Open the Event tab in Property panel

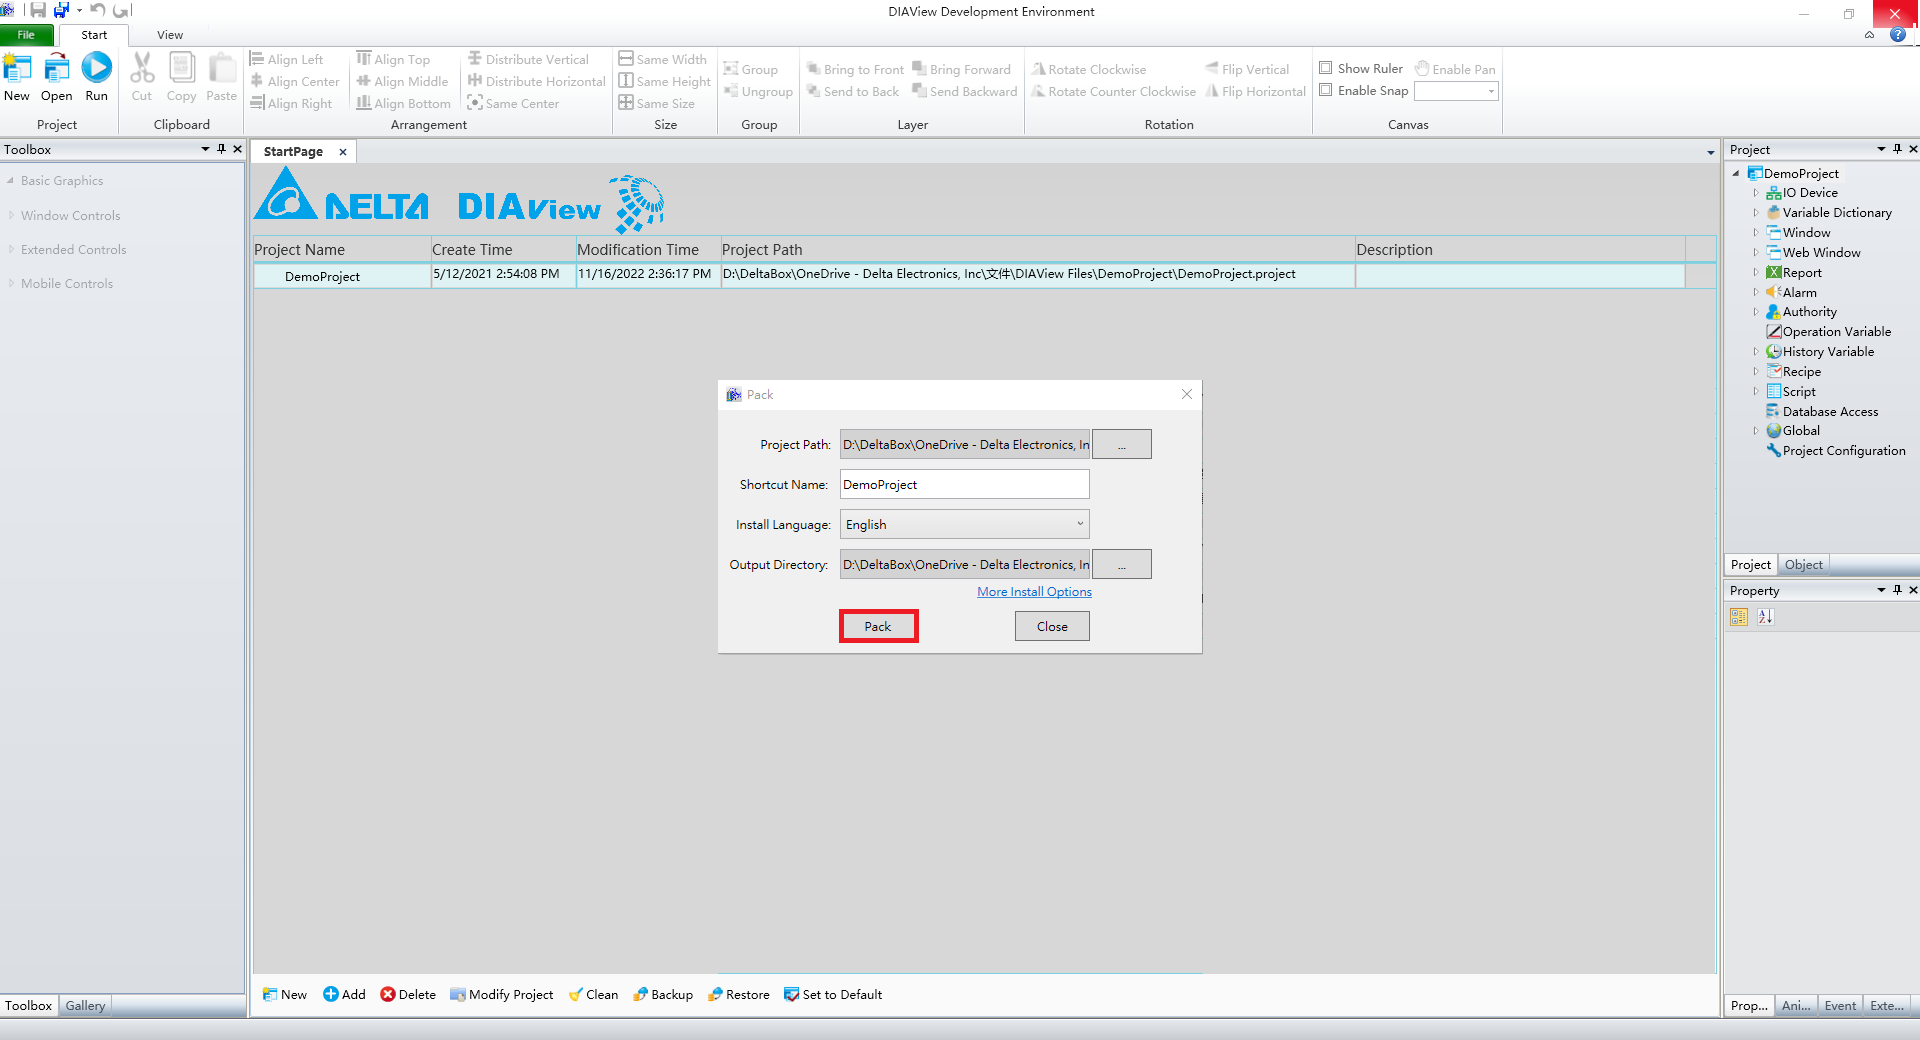[1839, 1006]
